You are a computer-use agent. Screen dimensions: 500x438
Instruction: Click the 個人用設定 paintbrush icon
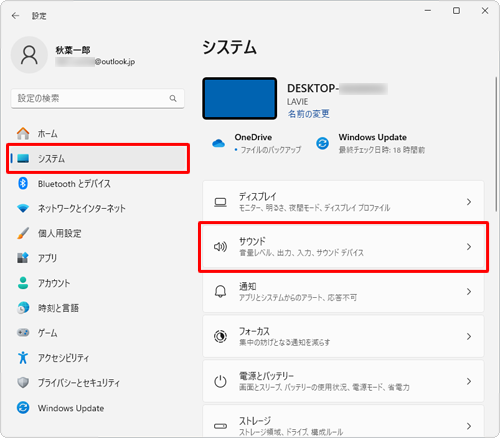pyautogui.click(x=23, y=233)
